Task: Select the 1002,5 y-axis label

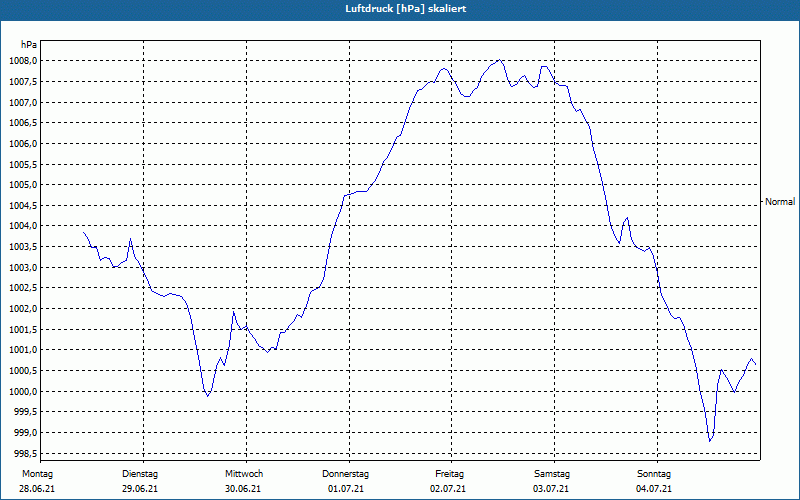Action: pos(23,288)
